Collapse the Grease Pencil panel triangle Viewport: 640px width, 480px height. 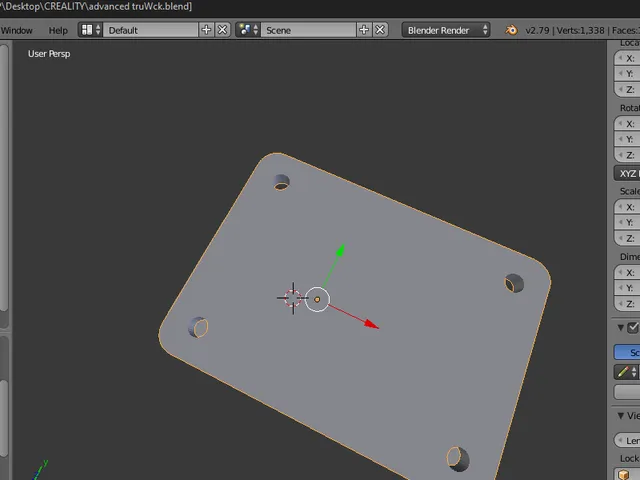(621, 327)
